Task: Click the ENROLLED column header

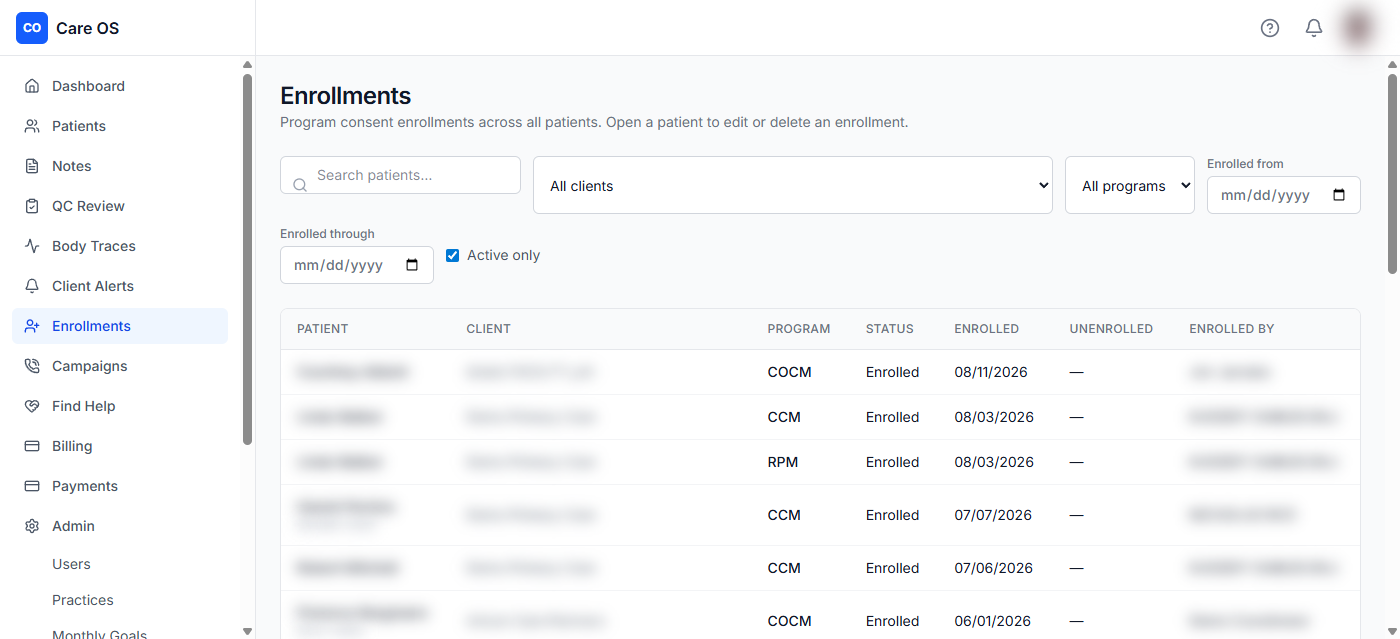Action: tap(987, 329)
